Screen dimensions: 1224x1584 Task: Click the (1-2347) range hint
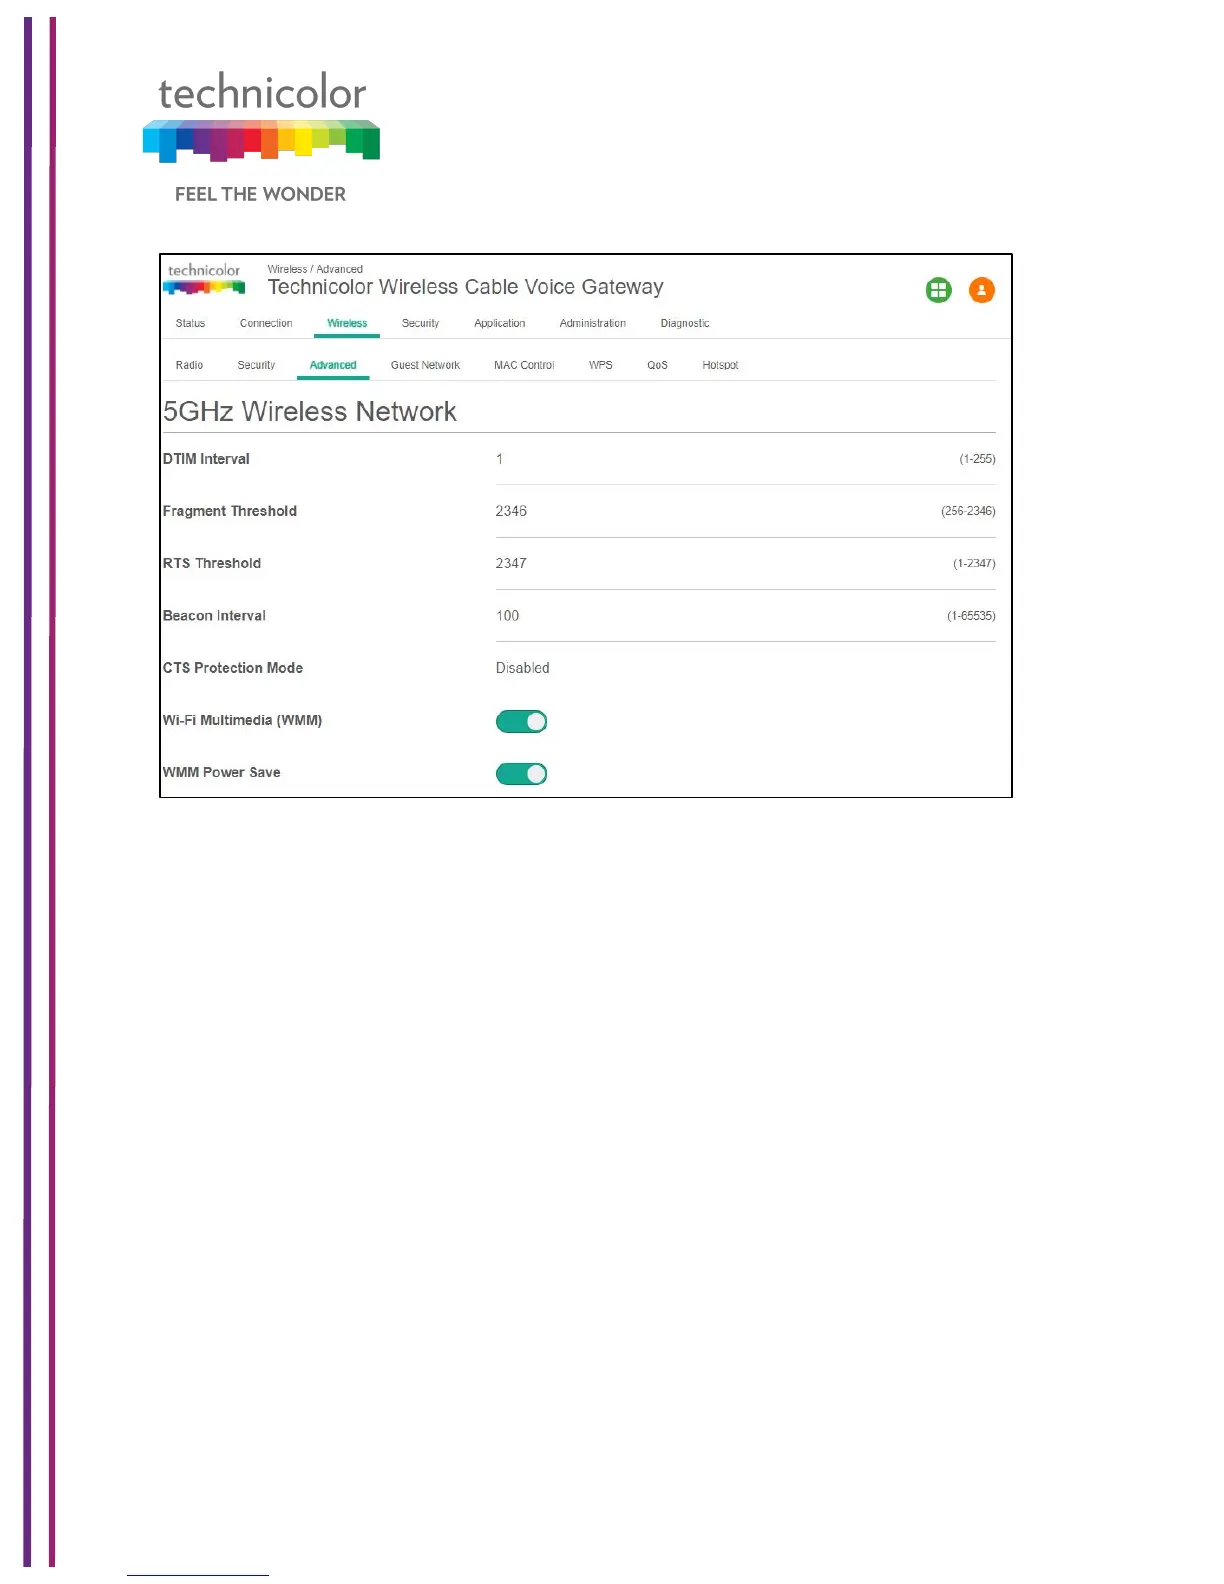(974, 563)
